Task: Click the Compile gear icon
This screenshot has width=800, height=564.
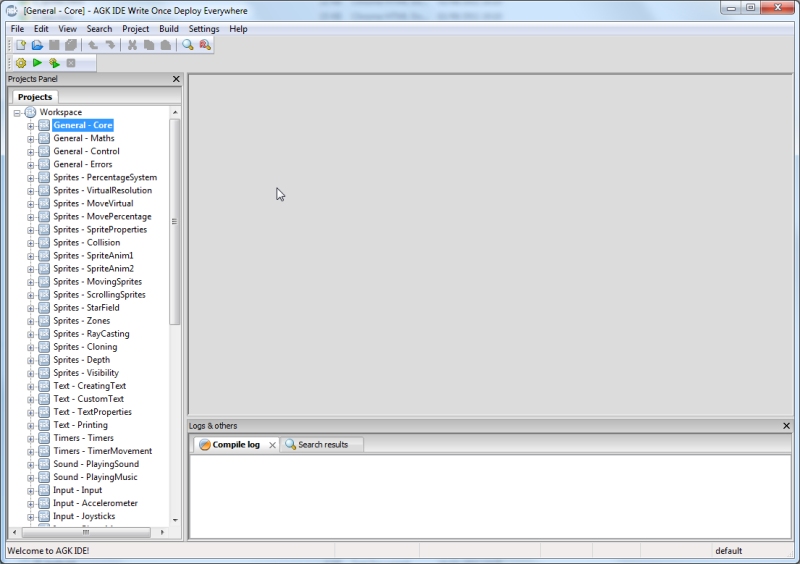Action: 21,63
